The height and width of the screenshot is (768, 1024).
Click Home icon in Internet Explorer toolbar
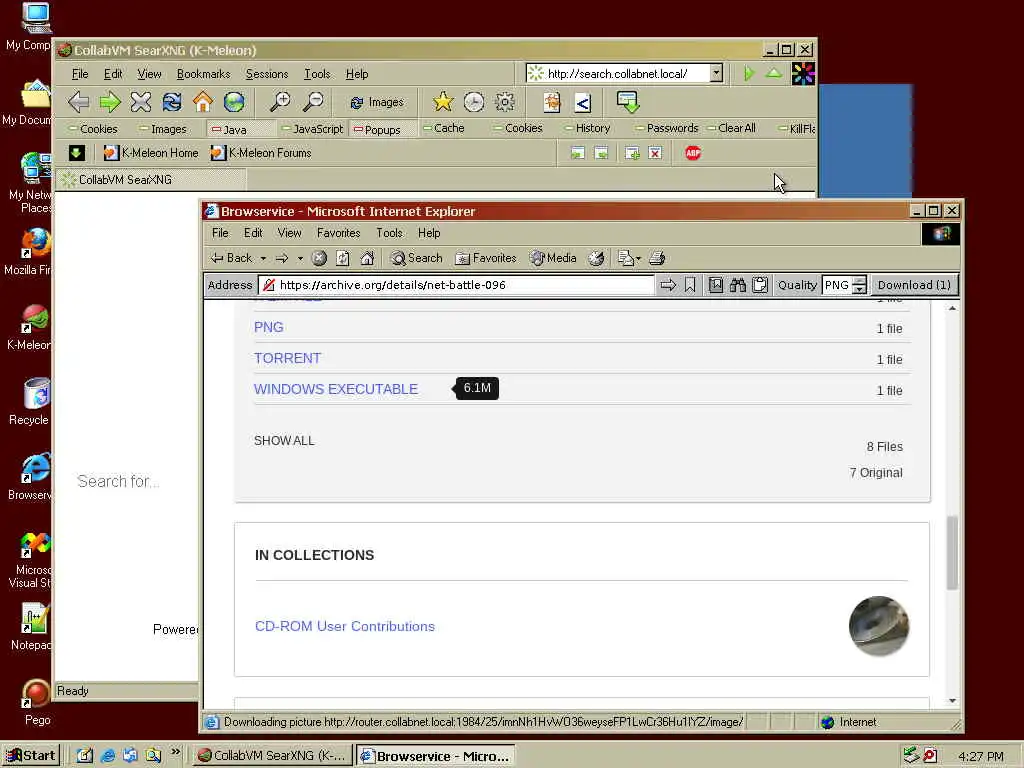click(367, 258)
